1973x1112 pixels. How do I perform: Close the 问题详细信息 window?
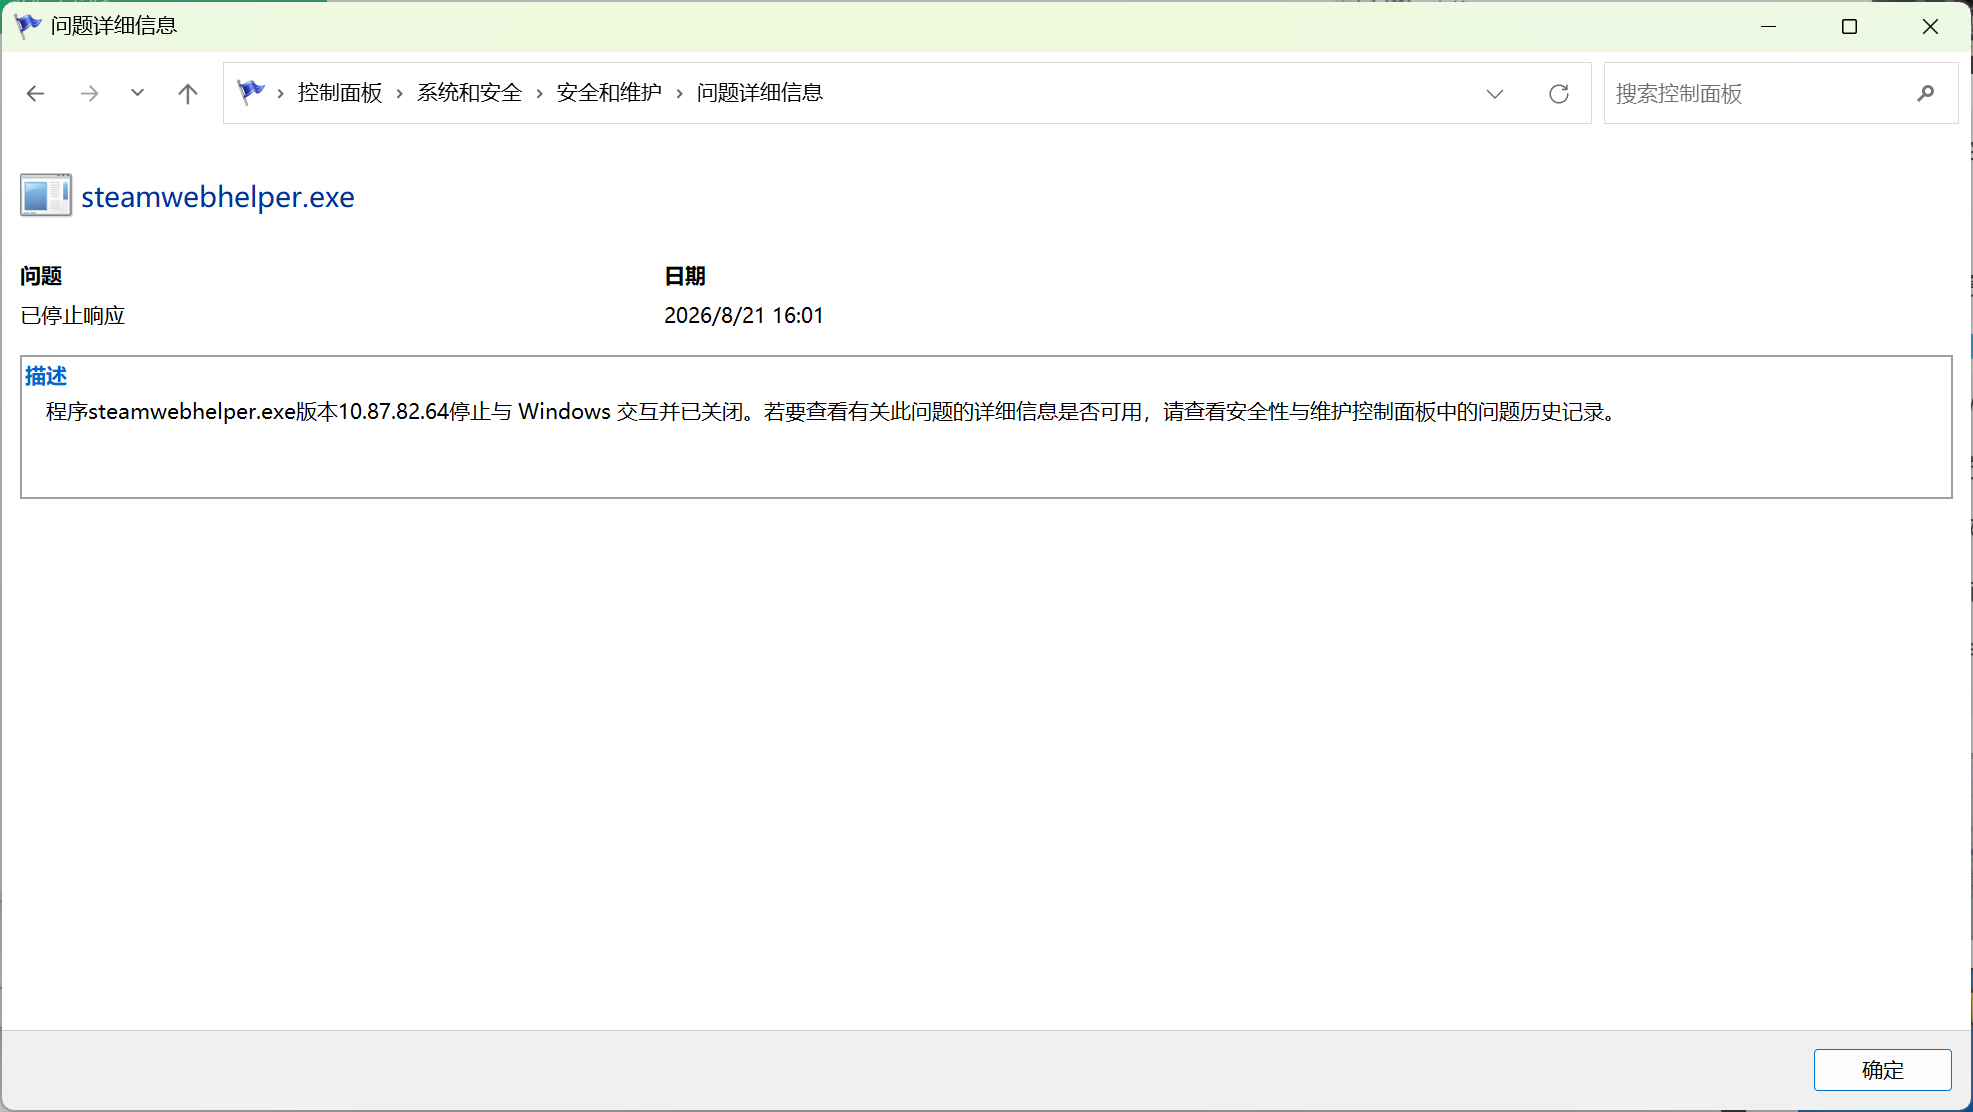coord(1930,26)
